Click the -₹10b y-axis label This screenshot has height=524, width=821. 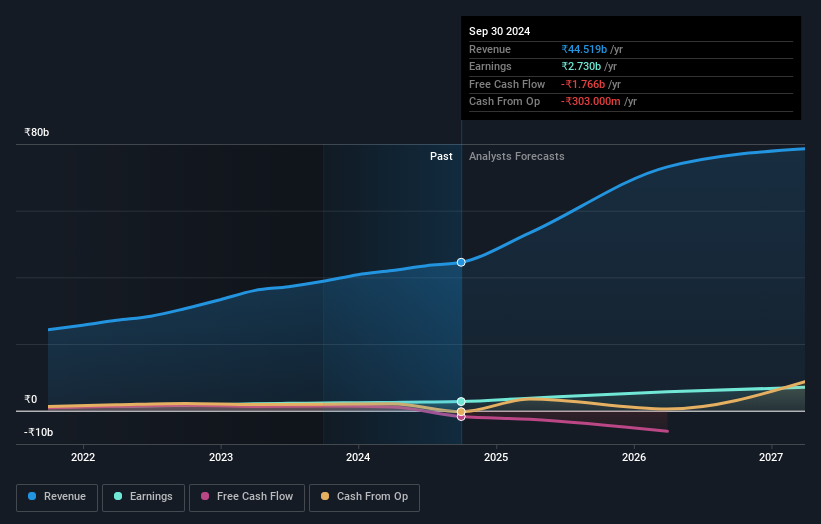[x=39, y=432]
